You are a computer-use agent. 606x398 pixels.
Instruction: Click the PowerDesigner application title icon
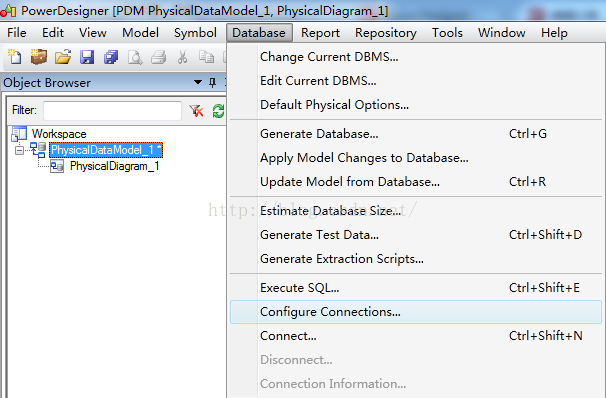(x=8, y=10)
